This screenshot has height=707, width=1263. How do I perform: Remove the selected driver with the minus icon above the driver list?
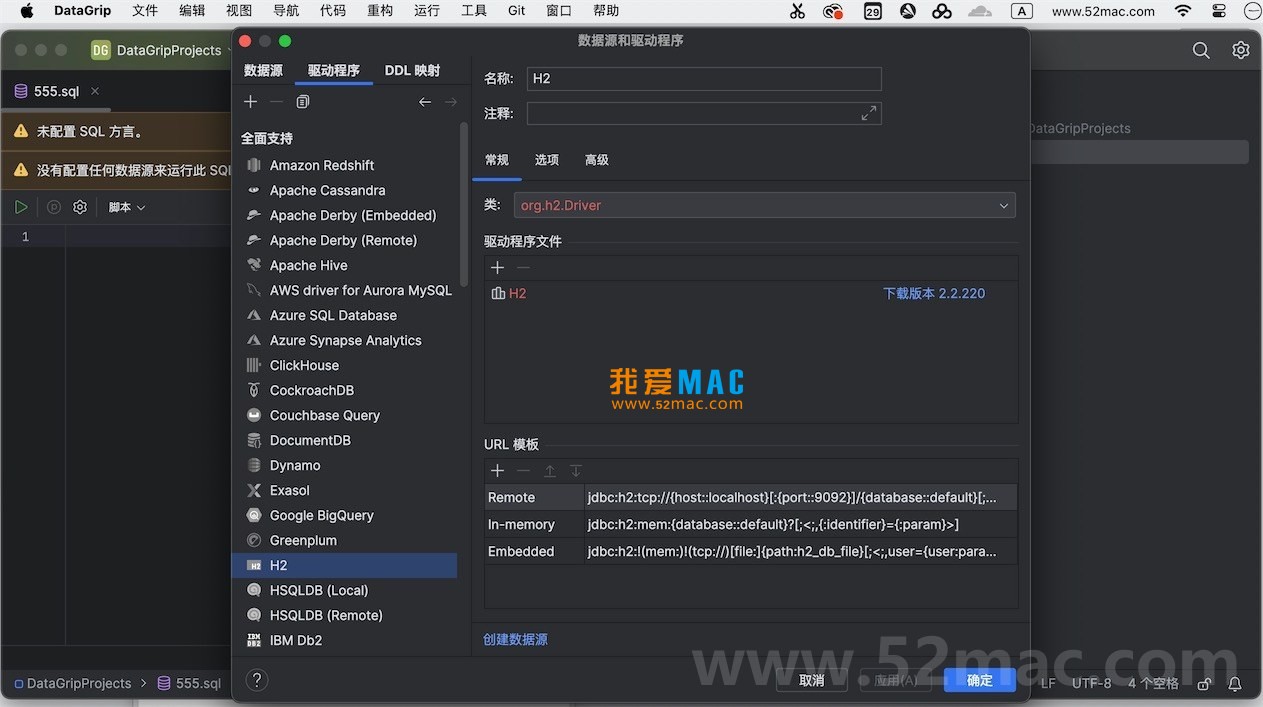[277, 102]
